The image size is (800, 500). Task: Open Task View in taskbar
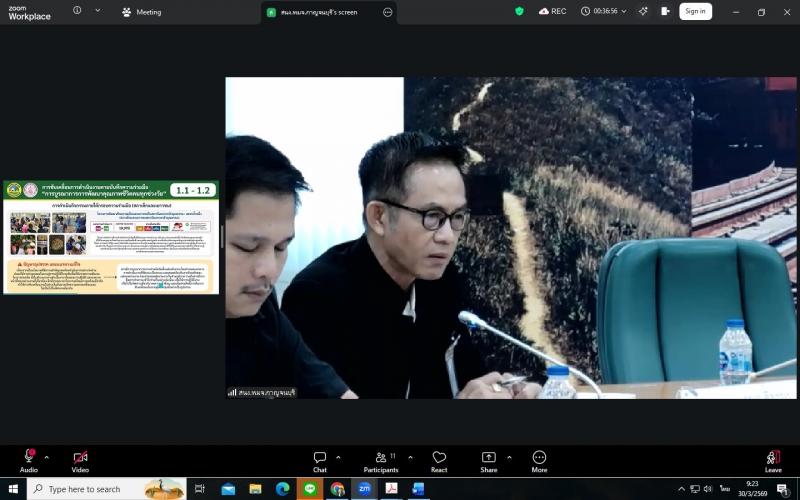(x=199, y=489)
